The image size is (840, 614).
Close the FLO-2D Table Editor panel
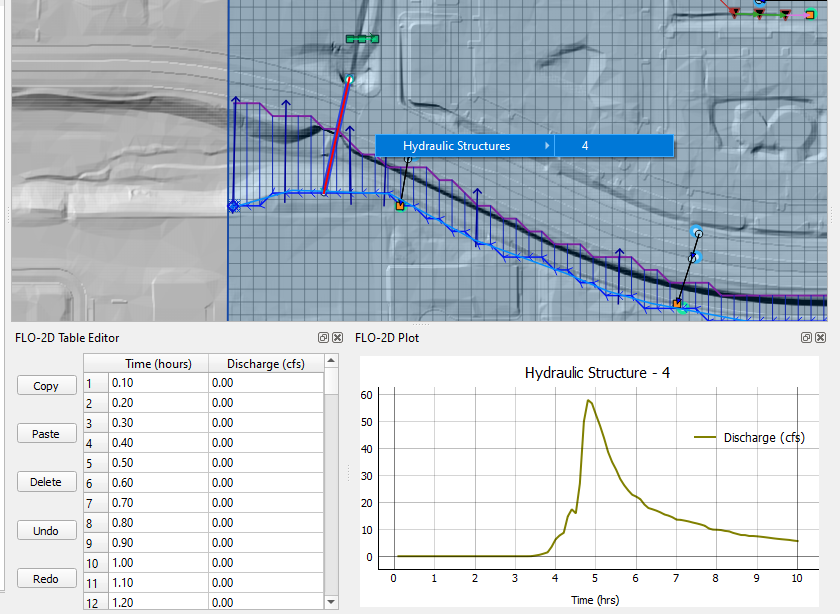coord(337,338)
